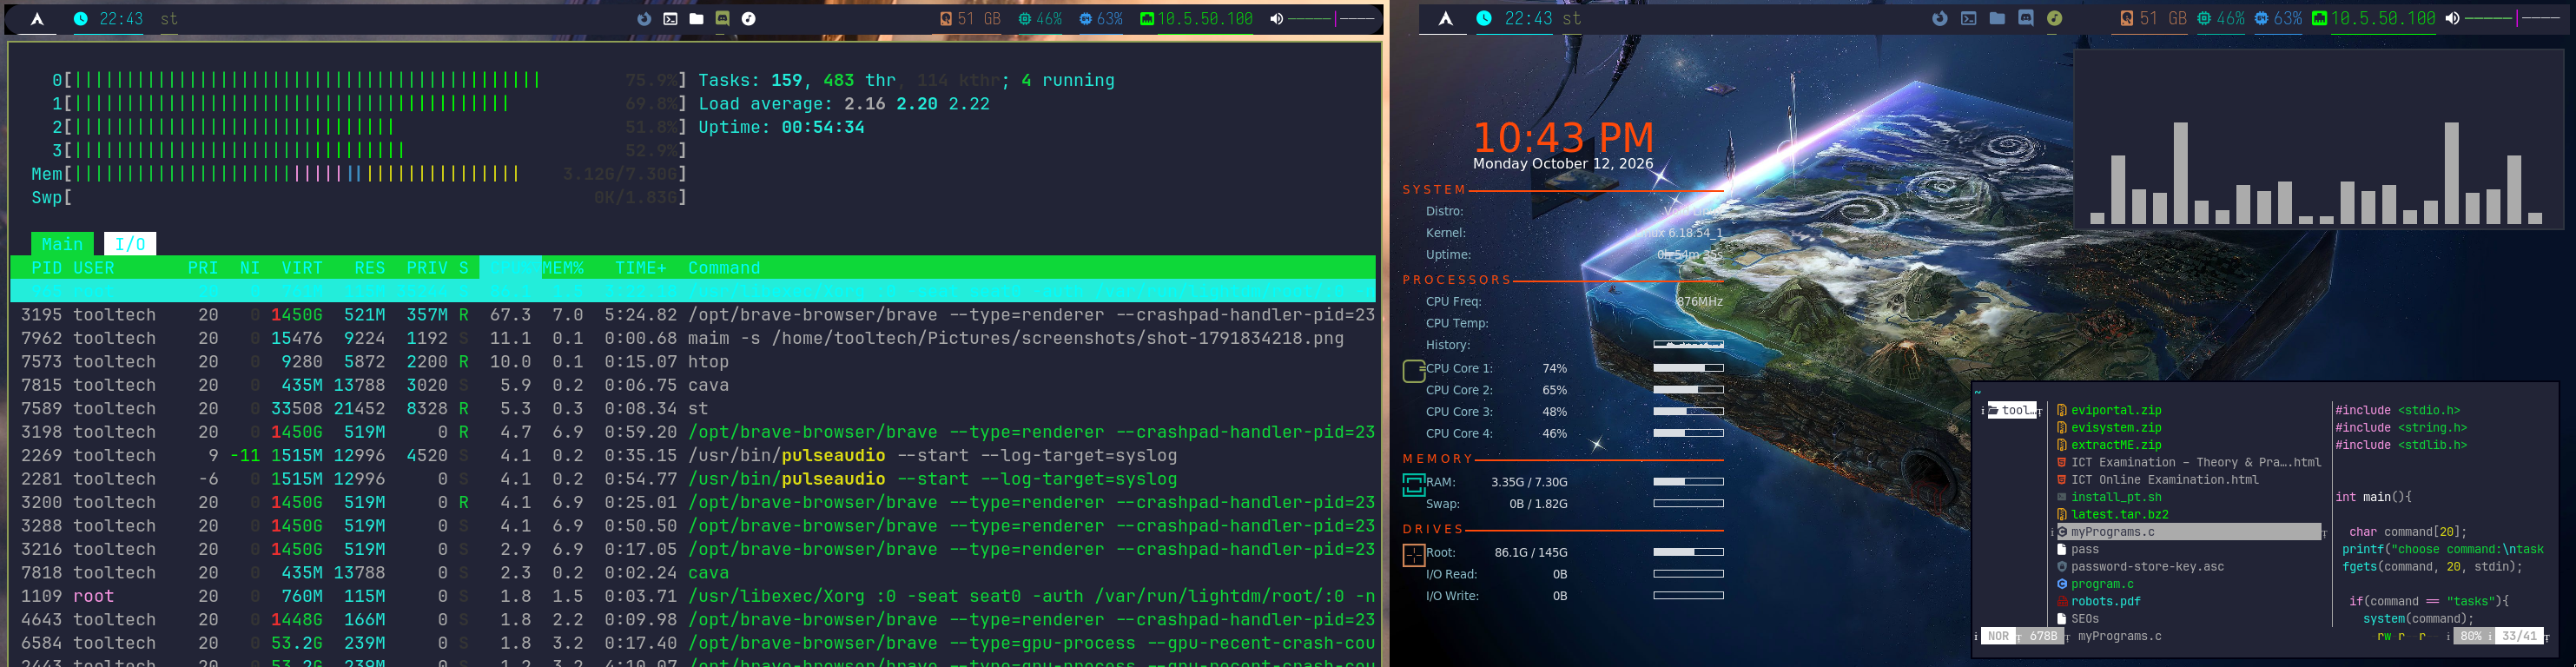Click the 10.5.50.100 address in left bar
The height and width of the screenshot is (667, 2576).
point(1205,19)
